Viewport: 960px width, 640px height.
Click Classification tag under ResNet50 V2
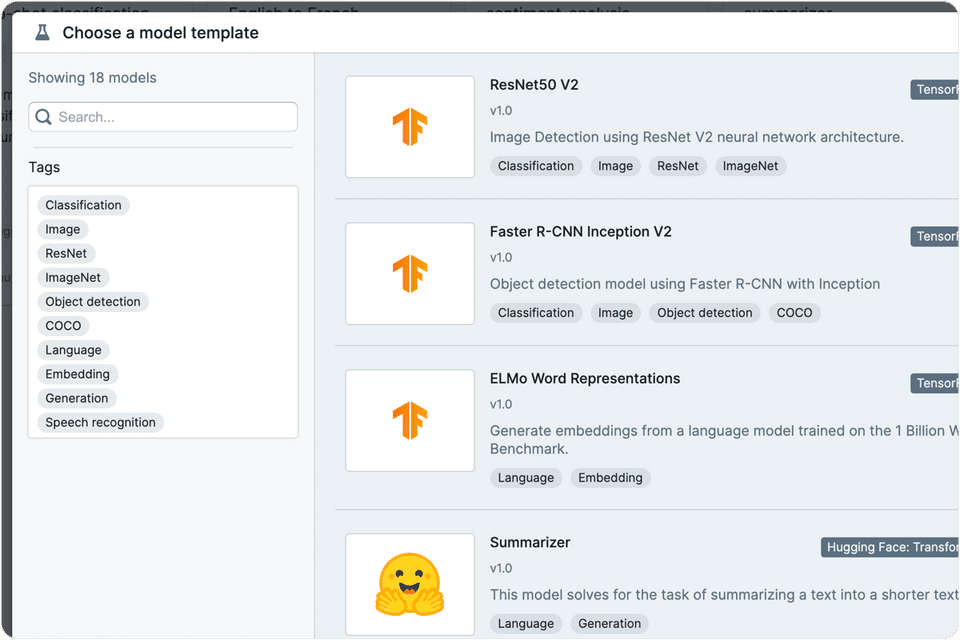pyautogui.click(x=536, y=166)
